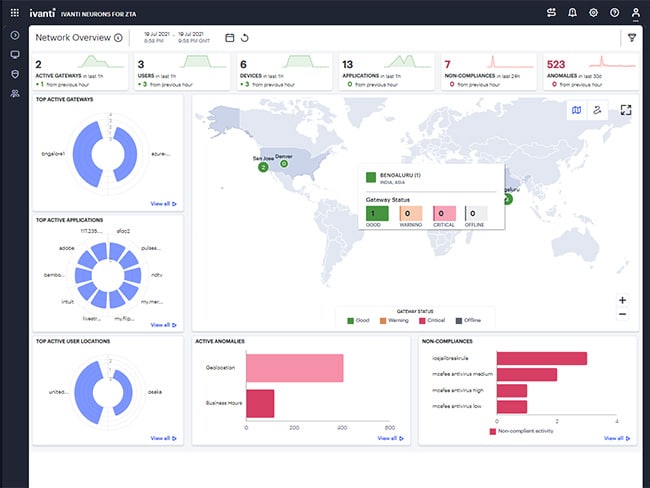Viewport: 650px width, 488px height.
Task: Refresh the Network Overview data
Action: pos(245,38)
